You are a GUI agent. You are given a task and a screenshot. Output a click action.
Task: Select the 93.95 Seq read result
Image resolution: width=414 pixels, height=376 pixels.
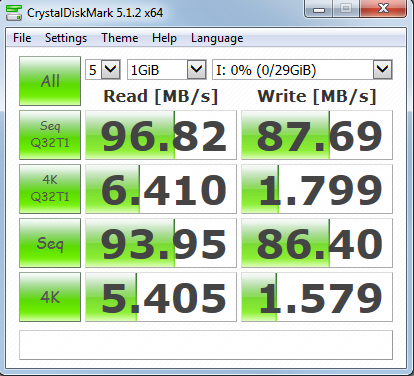tap(161, 243)
